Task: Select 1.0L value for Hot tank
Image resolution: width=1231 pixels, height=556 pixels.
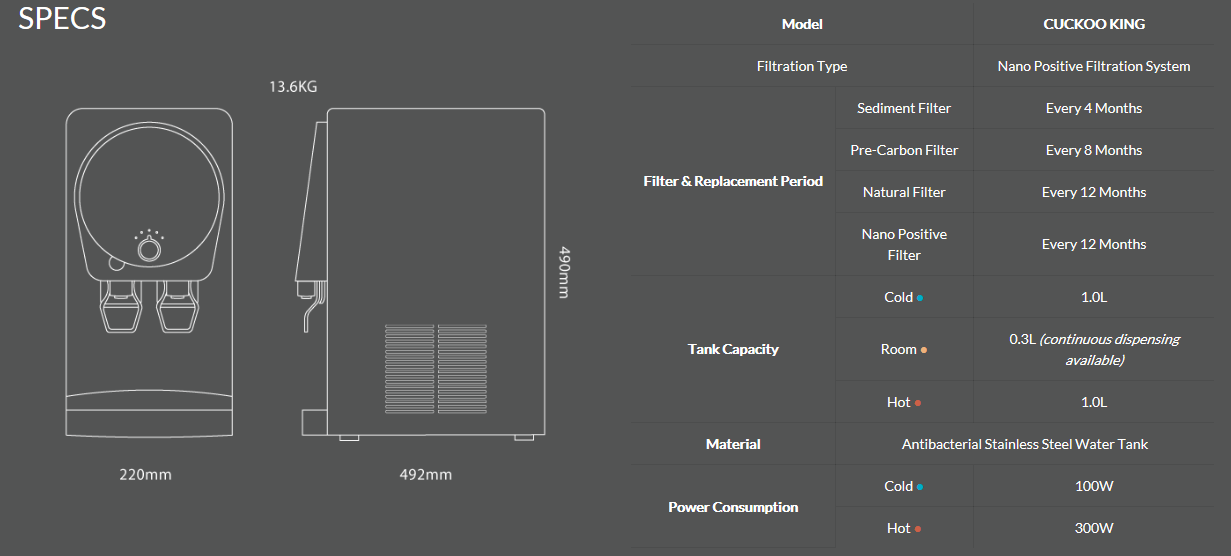Action: click(x=1094, y=402)
